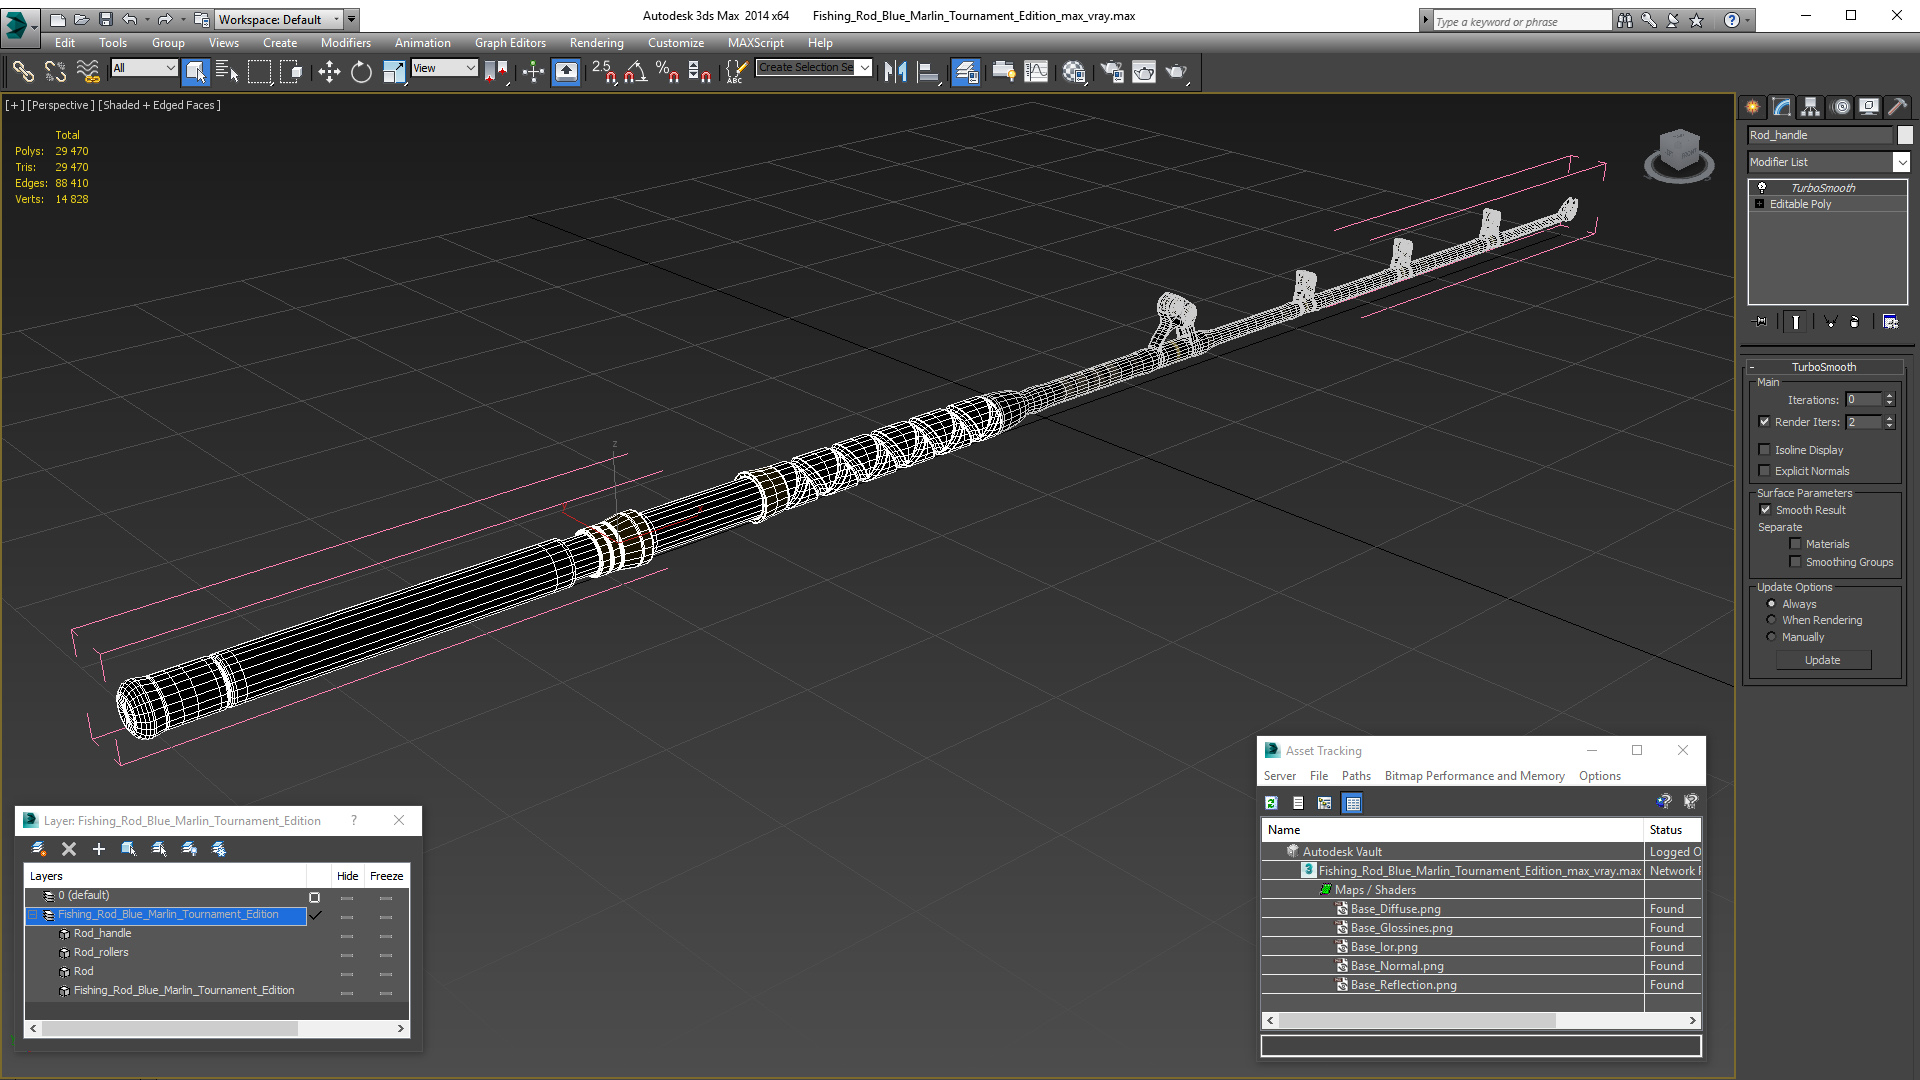Screen dimensions: 1920x1080
Task: Toggle table view icon in Asset Tracking
Action: [x=1353, y=803]
